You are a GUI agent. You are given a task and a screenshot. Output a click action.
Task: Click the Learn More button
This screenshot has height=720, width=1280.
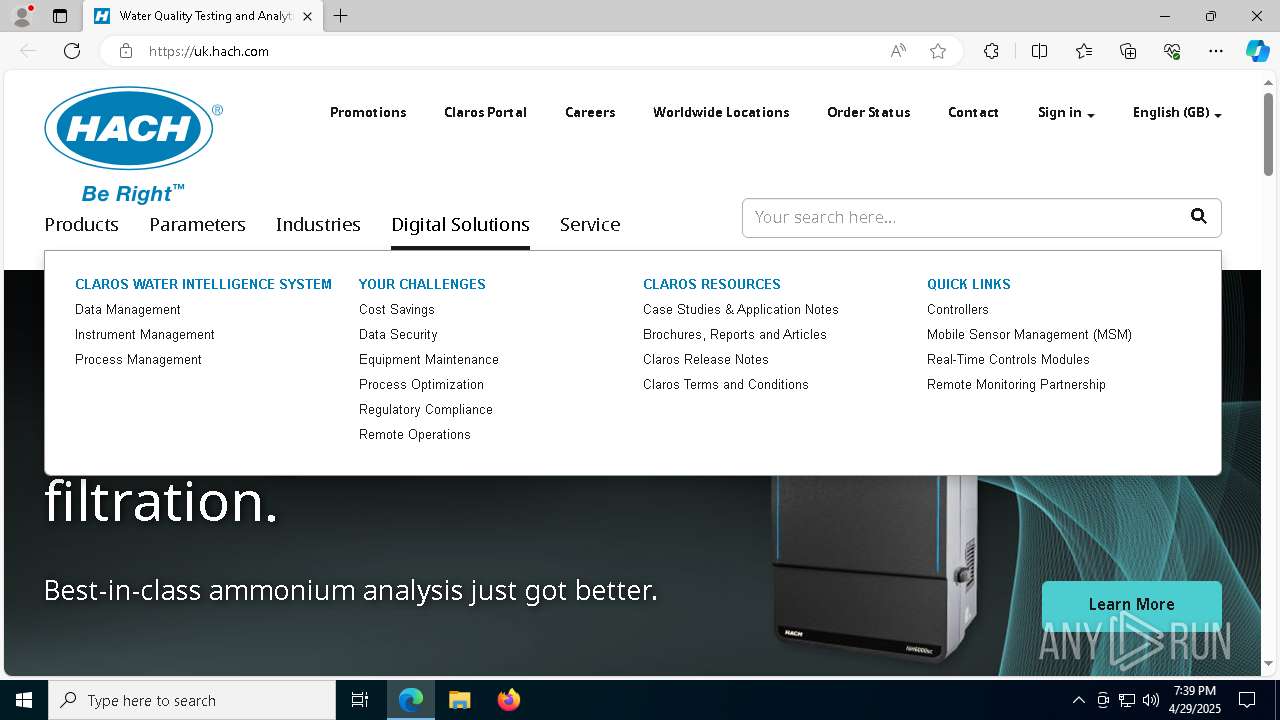1131,604
